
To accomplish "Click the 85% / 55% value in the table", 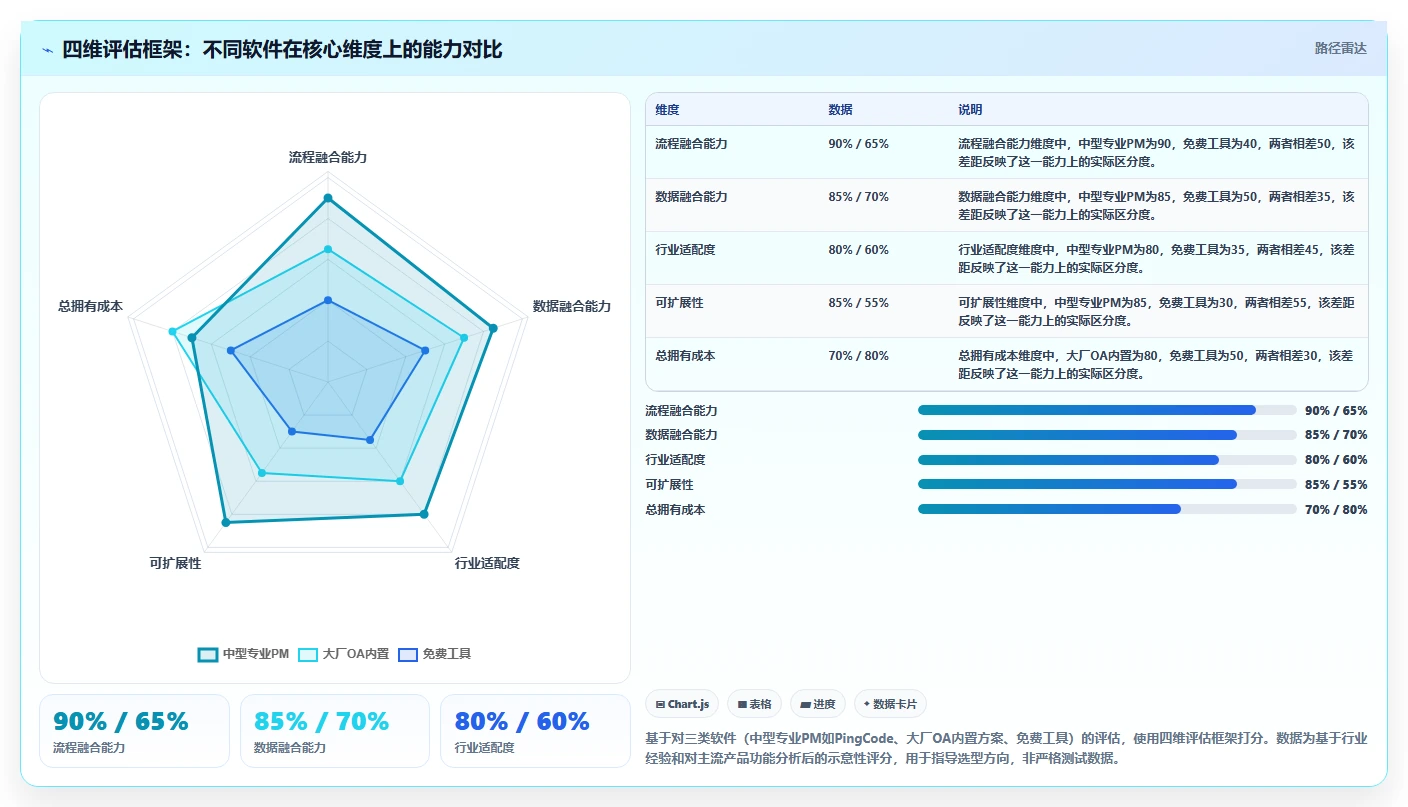I will (858, 303).
